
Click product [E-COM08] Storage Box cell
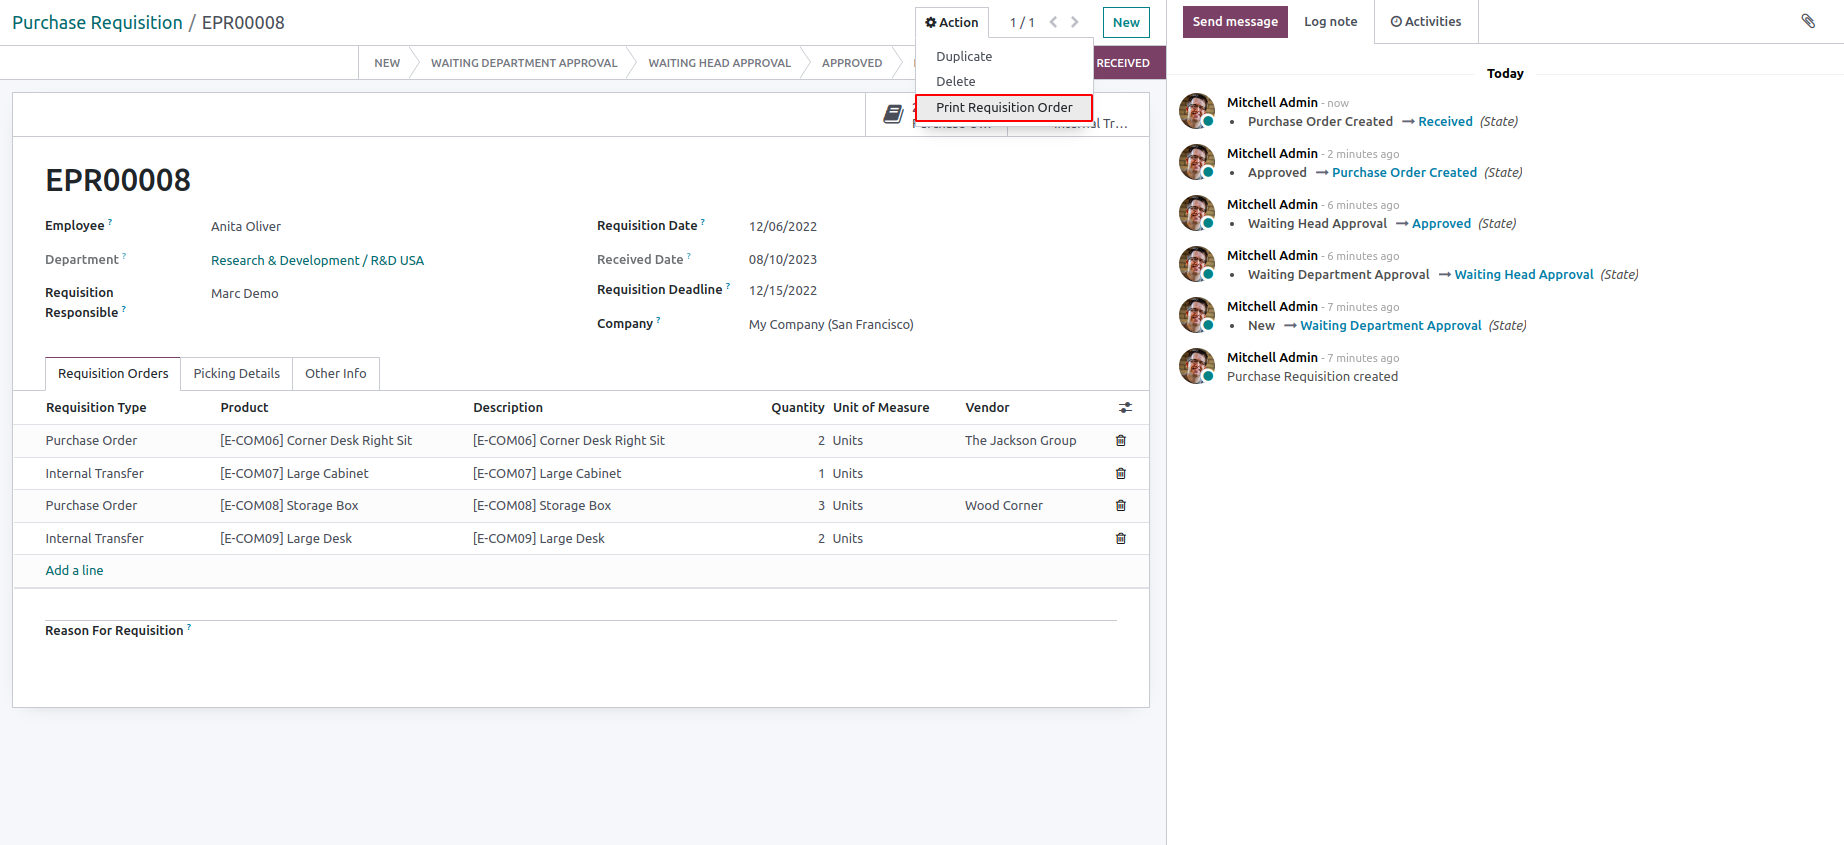click(x=289, y=506)
